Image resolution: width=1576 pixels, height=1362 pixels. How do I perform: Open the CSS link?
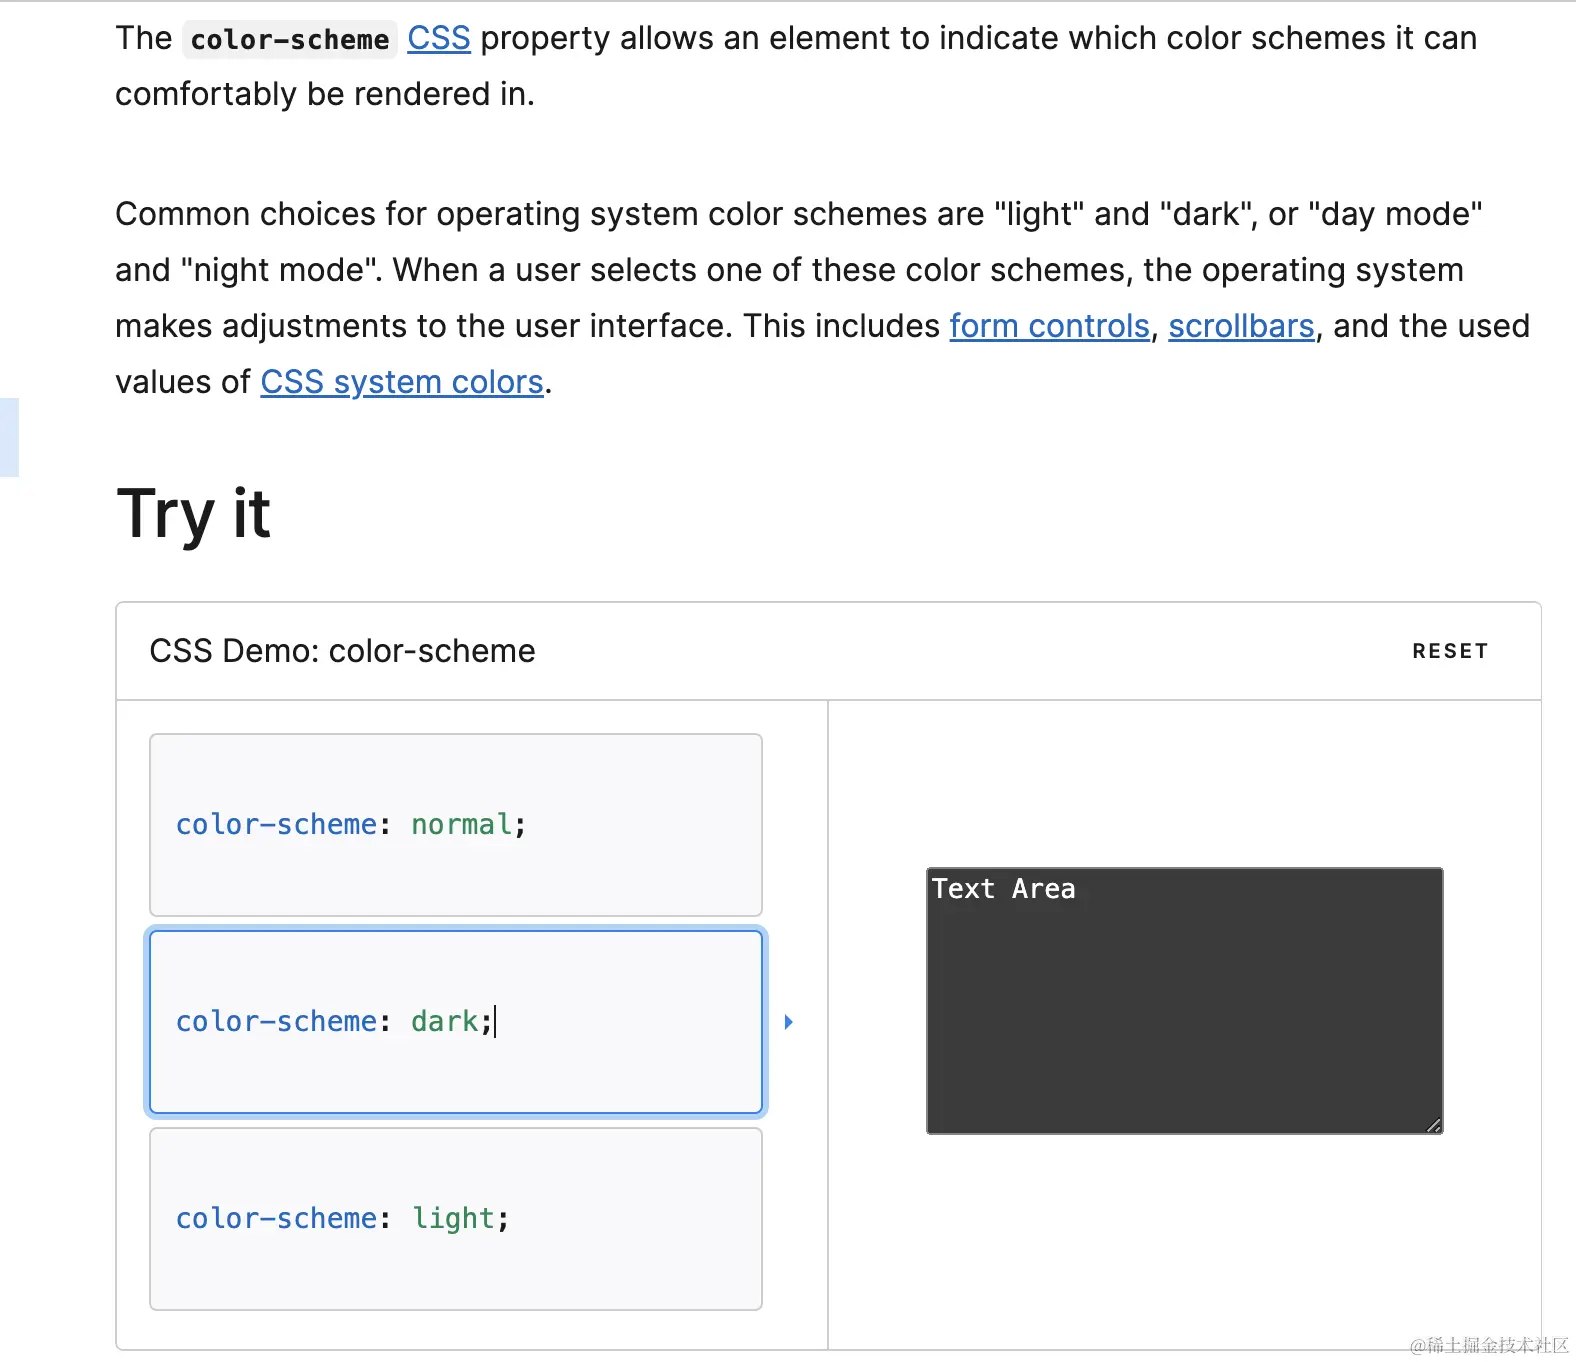[x=438, y=38]
